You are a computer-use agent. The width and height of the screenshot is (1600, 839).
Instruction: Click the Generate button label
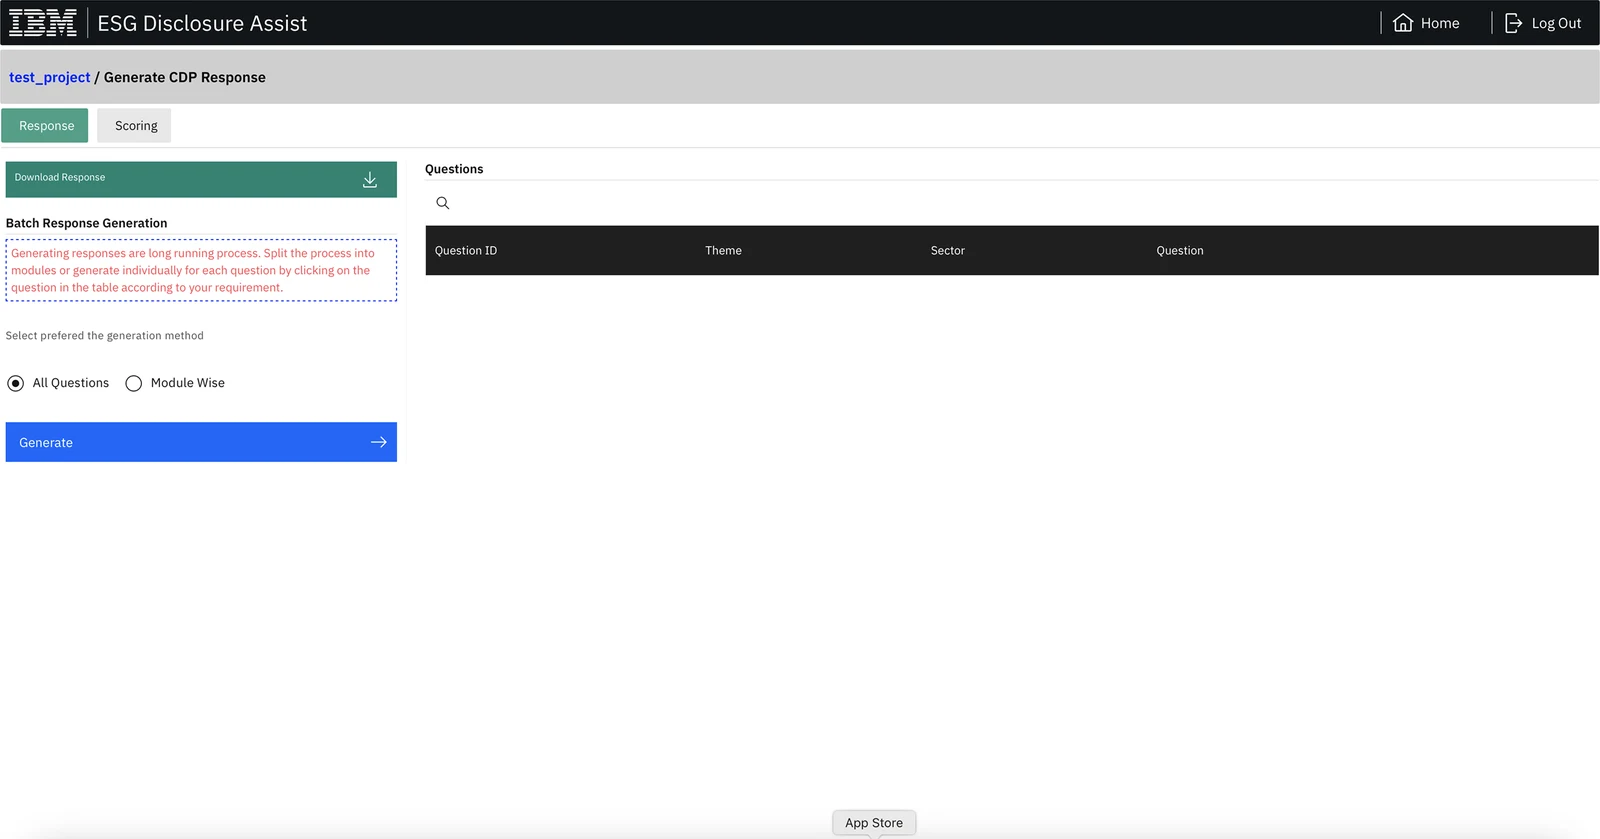click(46, 442)
